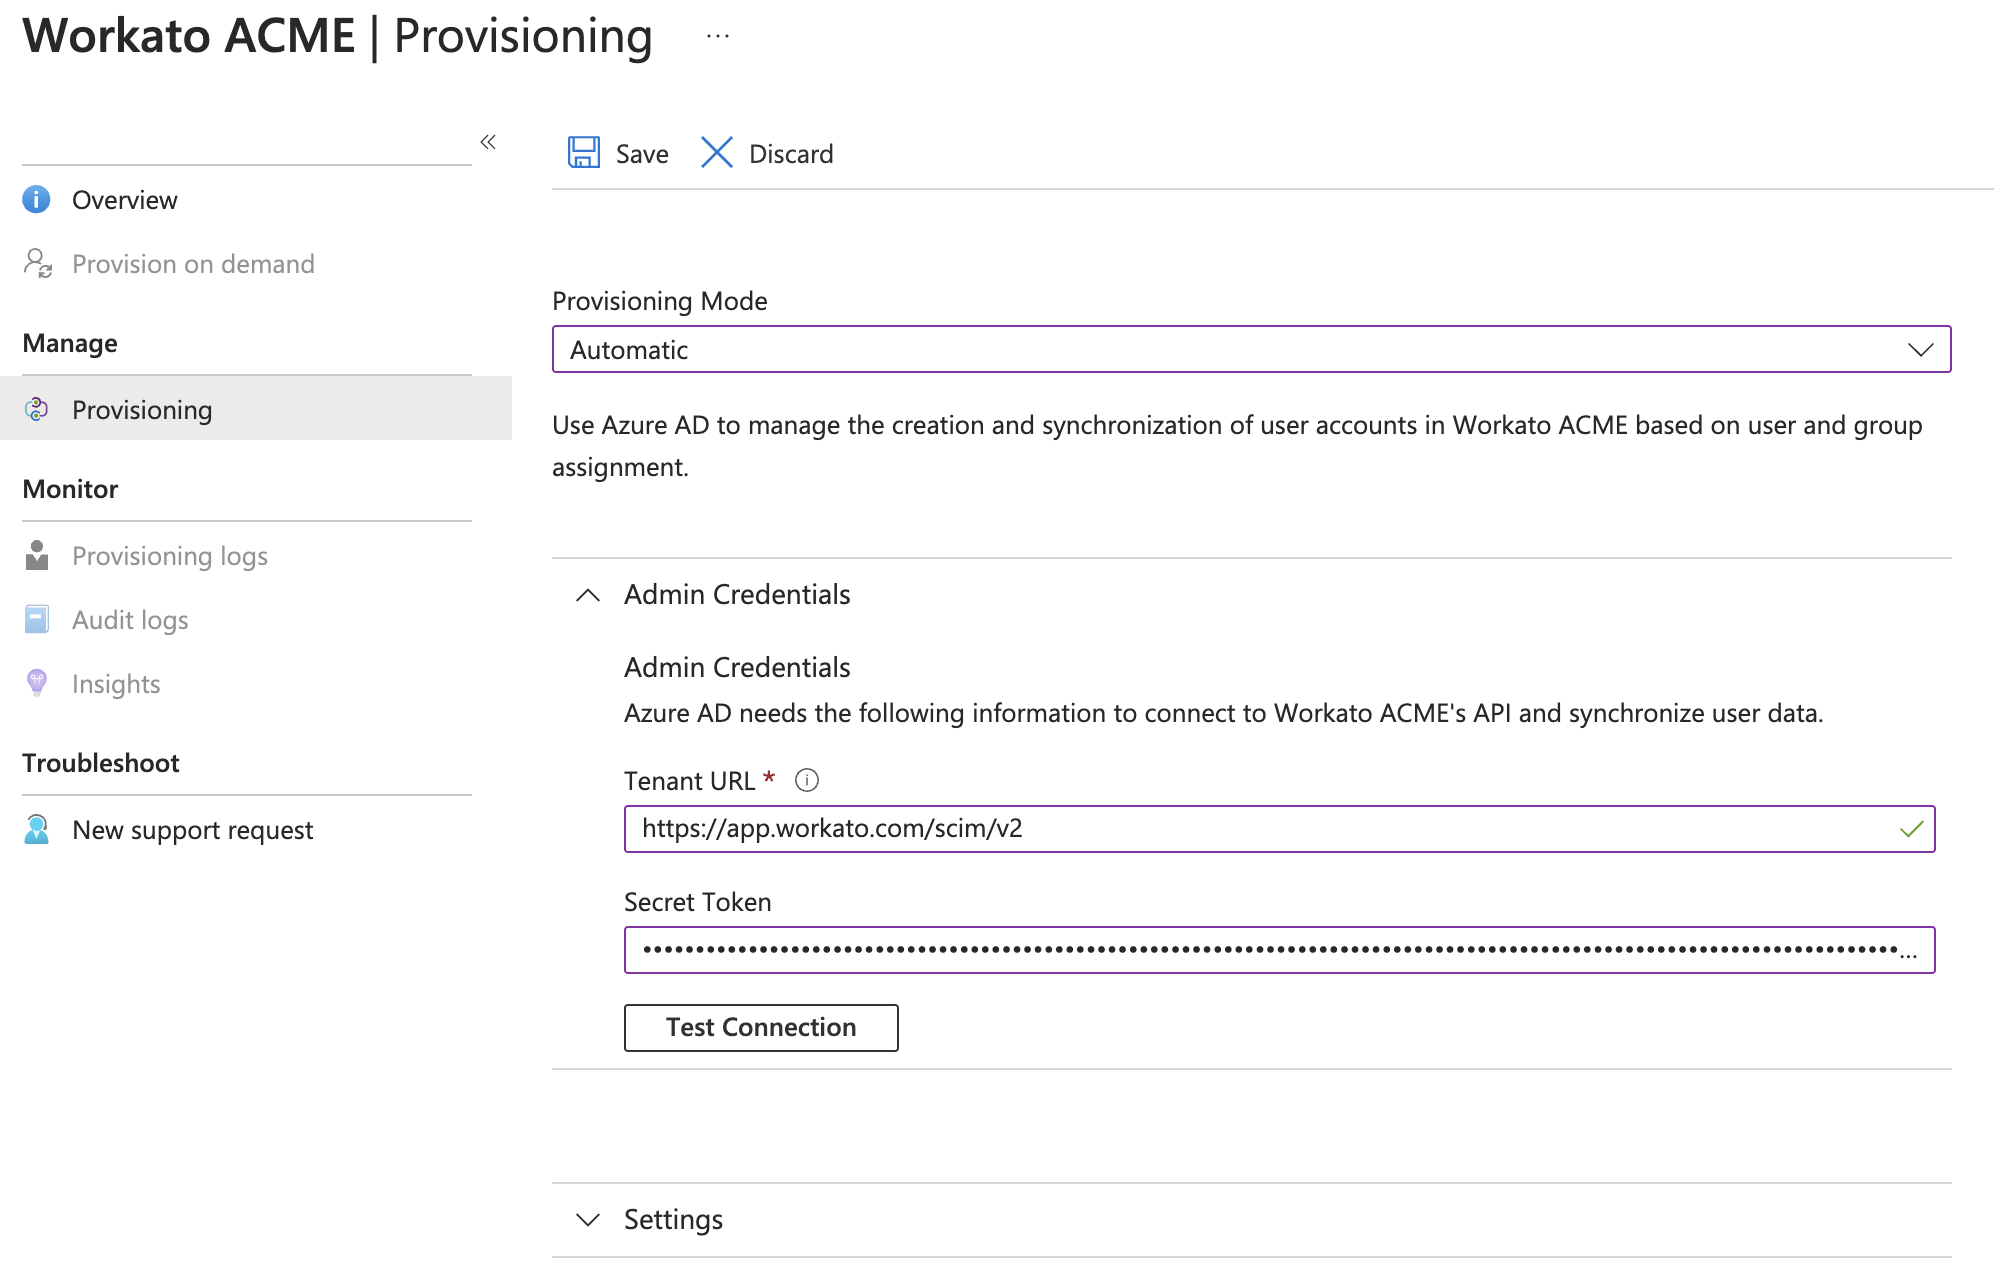1994x1284 pixels.
Task: Switch to the Provisioning sidebar item
Action: click(x=141, y=409)
